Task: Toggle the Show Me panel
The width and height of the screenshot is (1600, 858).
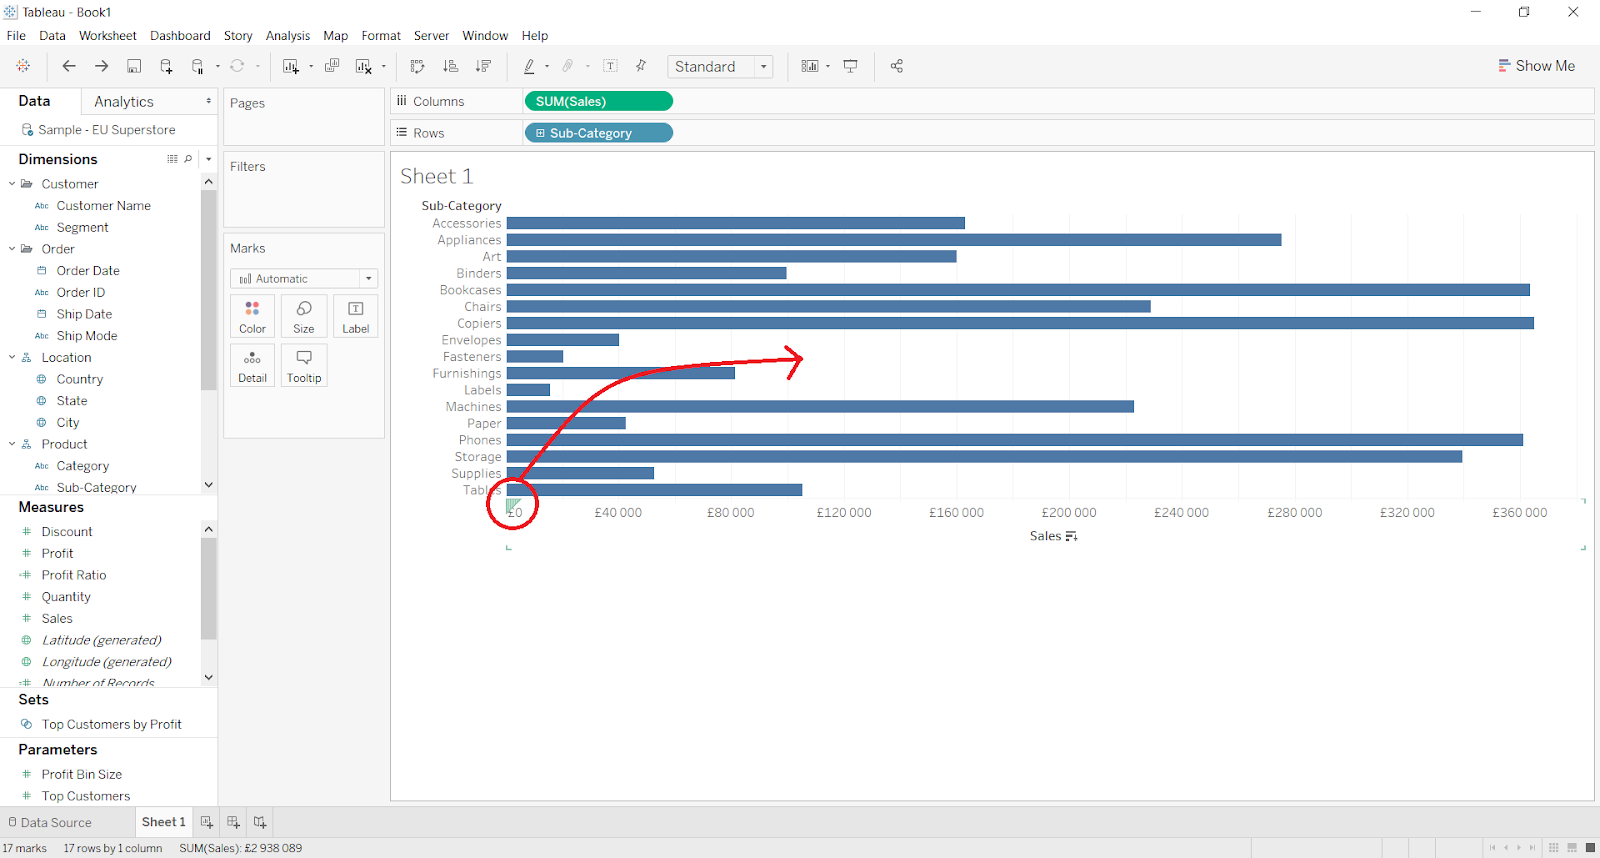Action: pyautogui.click(x=1536, y=66)
